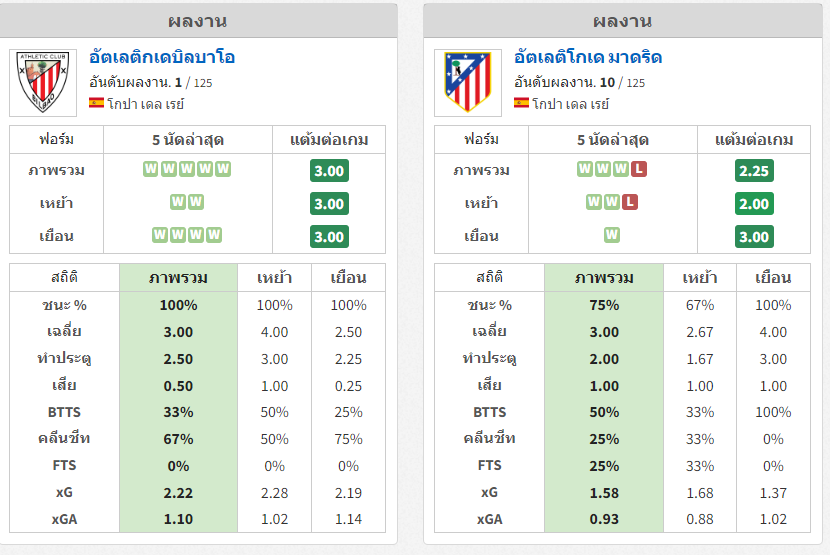Click Bilbao's overall 3.00 points-per-game badge

click(329, 171)
